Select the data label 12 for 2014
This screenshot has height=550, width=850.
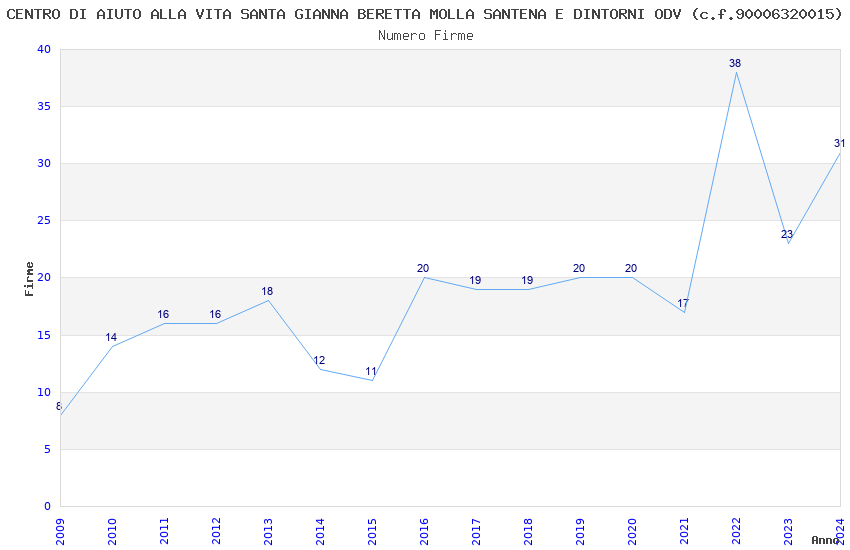click(319, 360)
